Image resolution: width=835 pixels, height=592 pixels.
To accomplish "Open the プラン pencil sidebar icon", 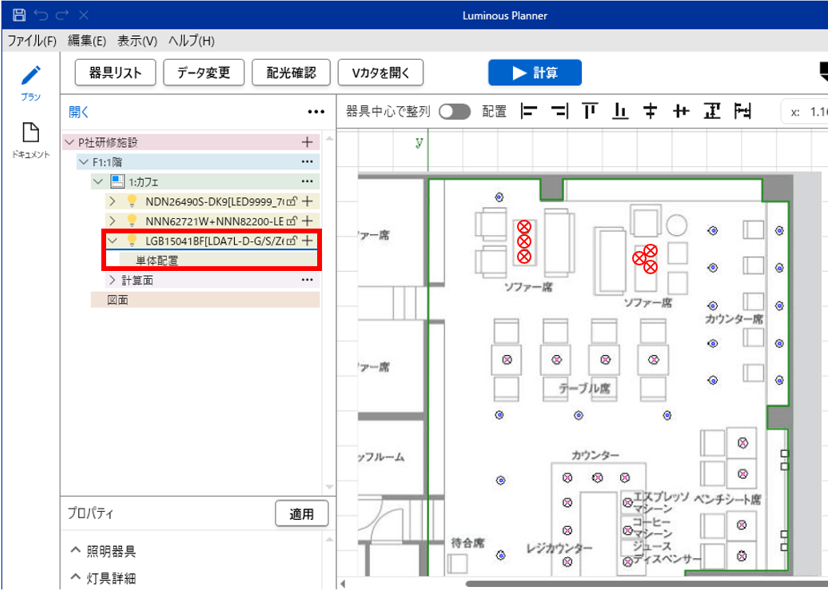I will pos(30,77).
